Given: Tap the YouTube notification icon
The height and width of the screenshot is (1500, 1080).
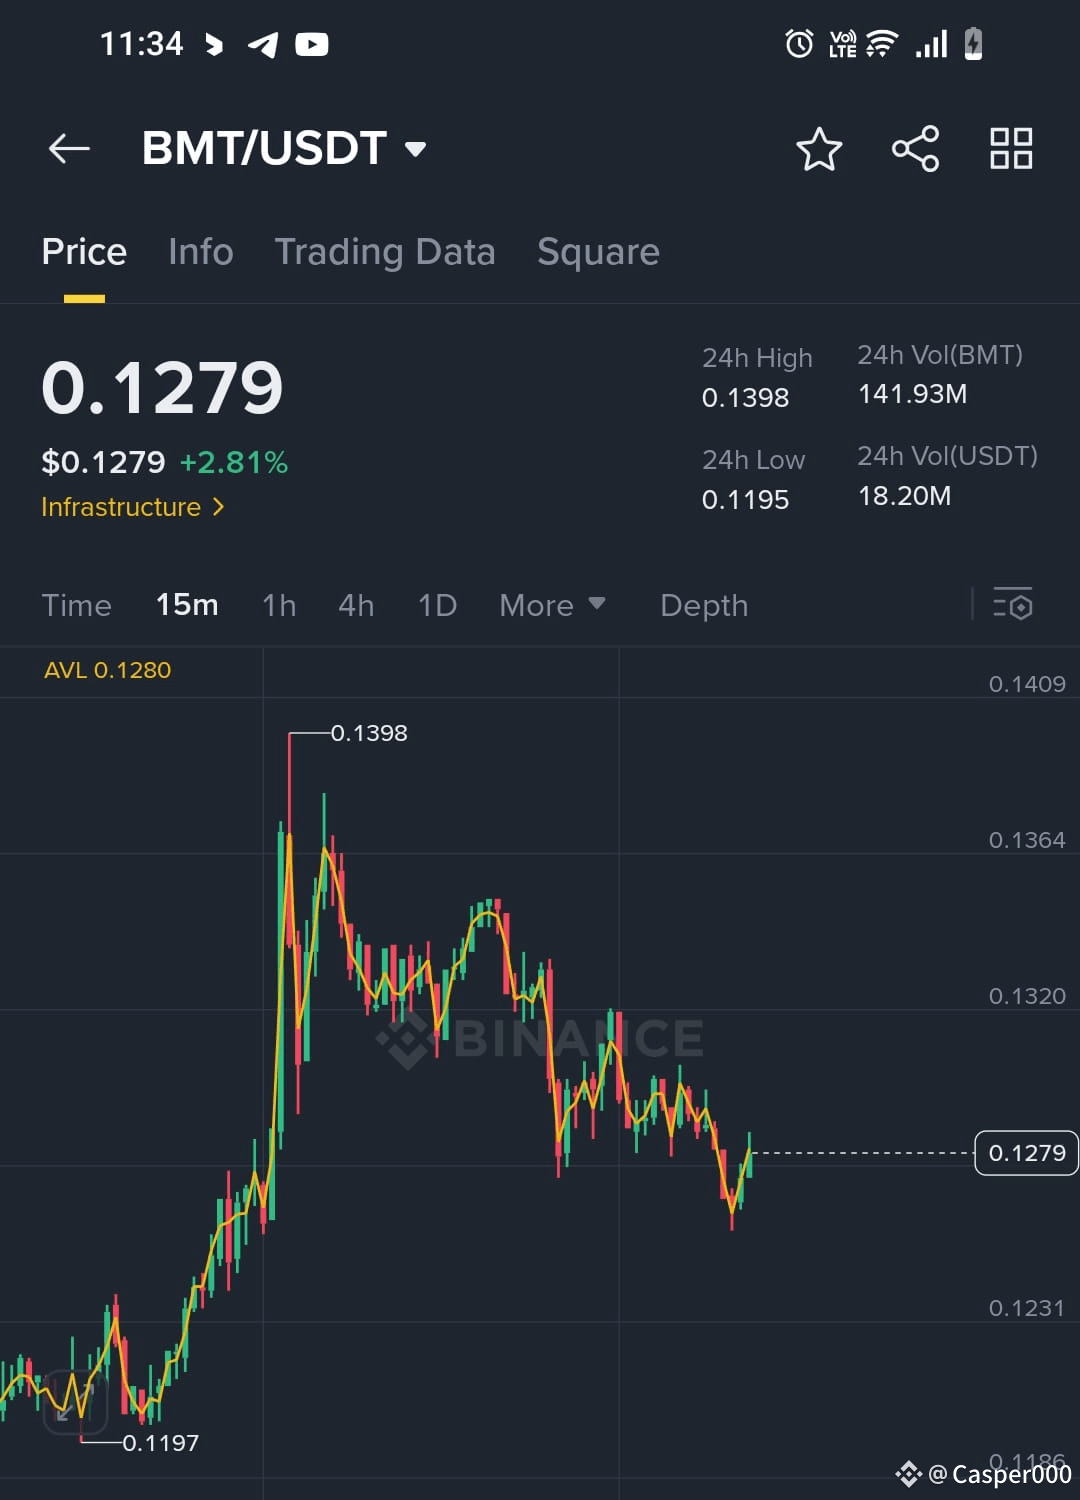Looking at the screenshot, I should (x=312, y=44).
